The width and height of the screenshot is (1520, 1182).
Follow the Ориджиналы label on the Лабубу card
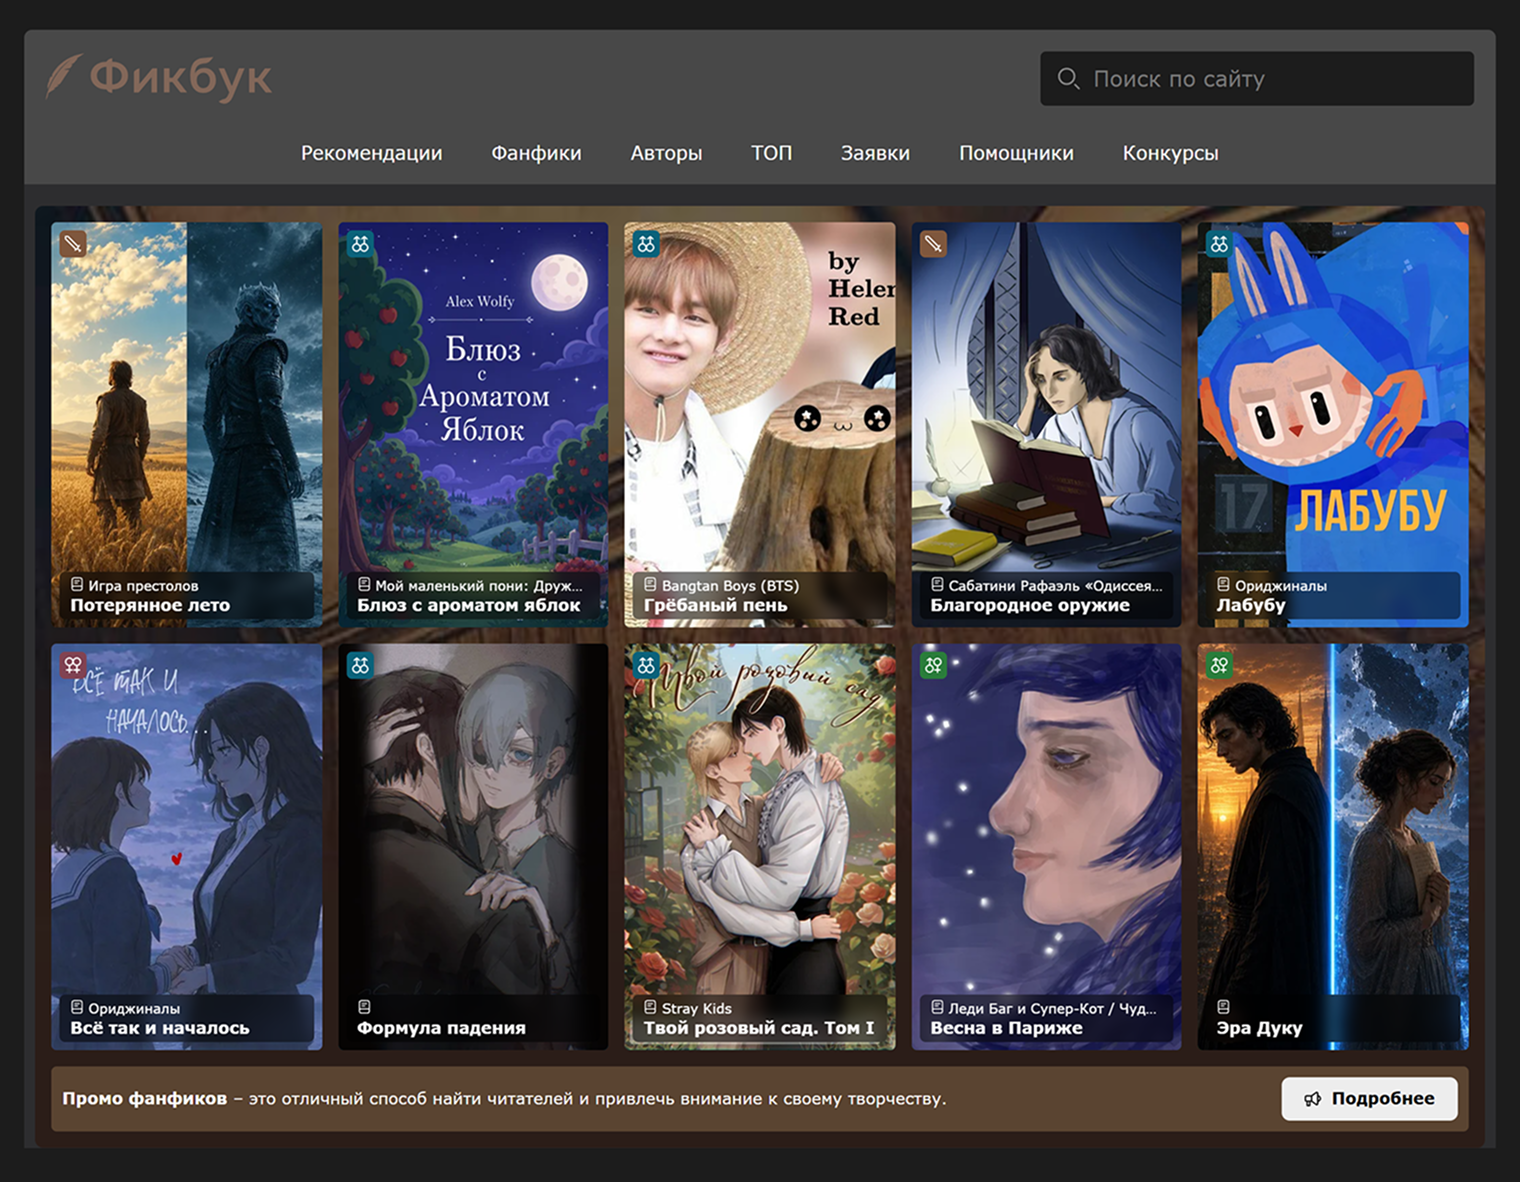(1280, 586)
